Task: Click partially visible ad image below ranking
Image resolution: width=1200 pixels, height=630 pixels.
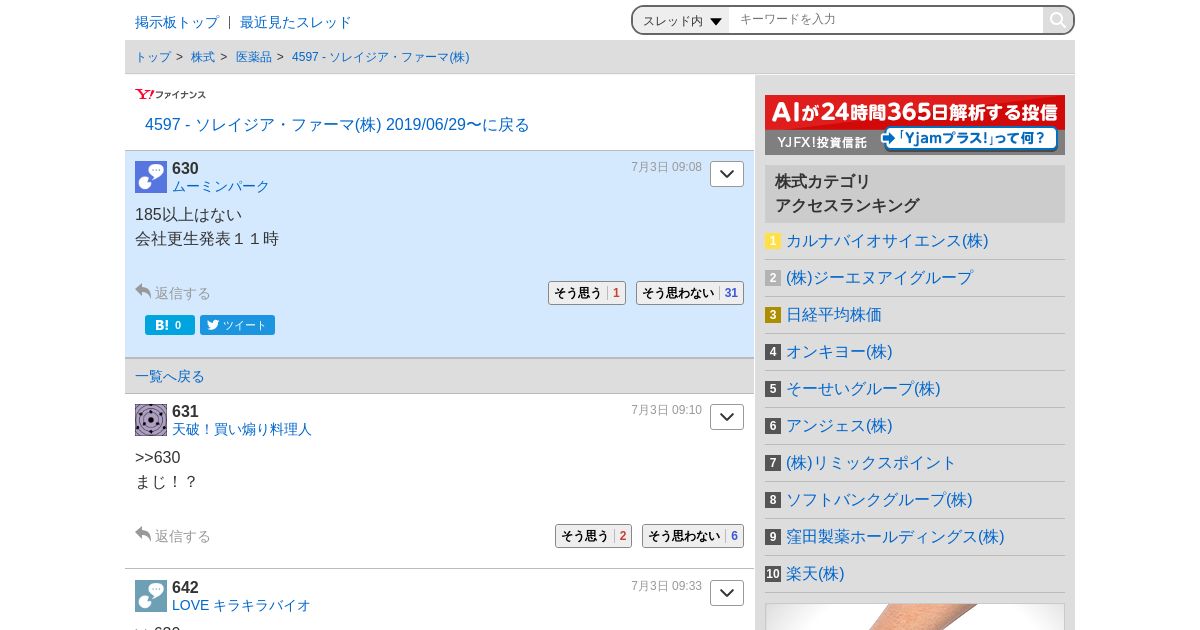Action: (915, 616)
